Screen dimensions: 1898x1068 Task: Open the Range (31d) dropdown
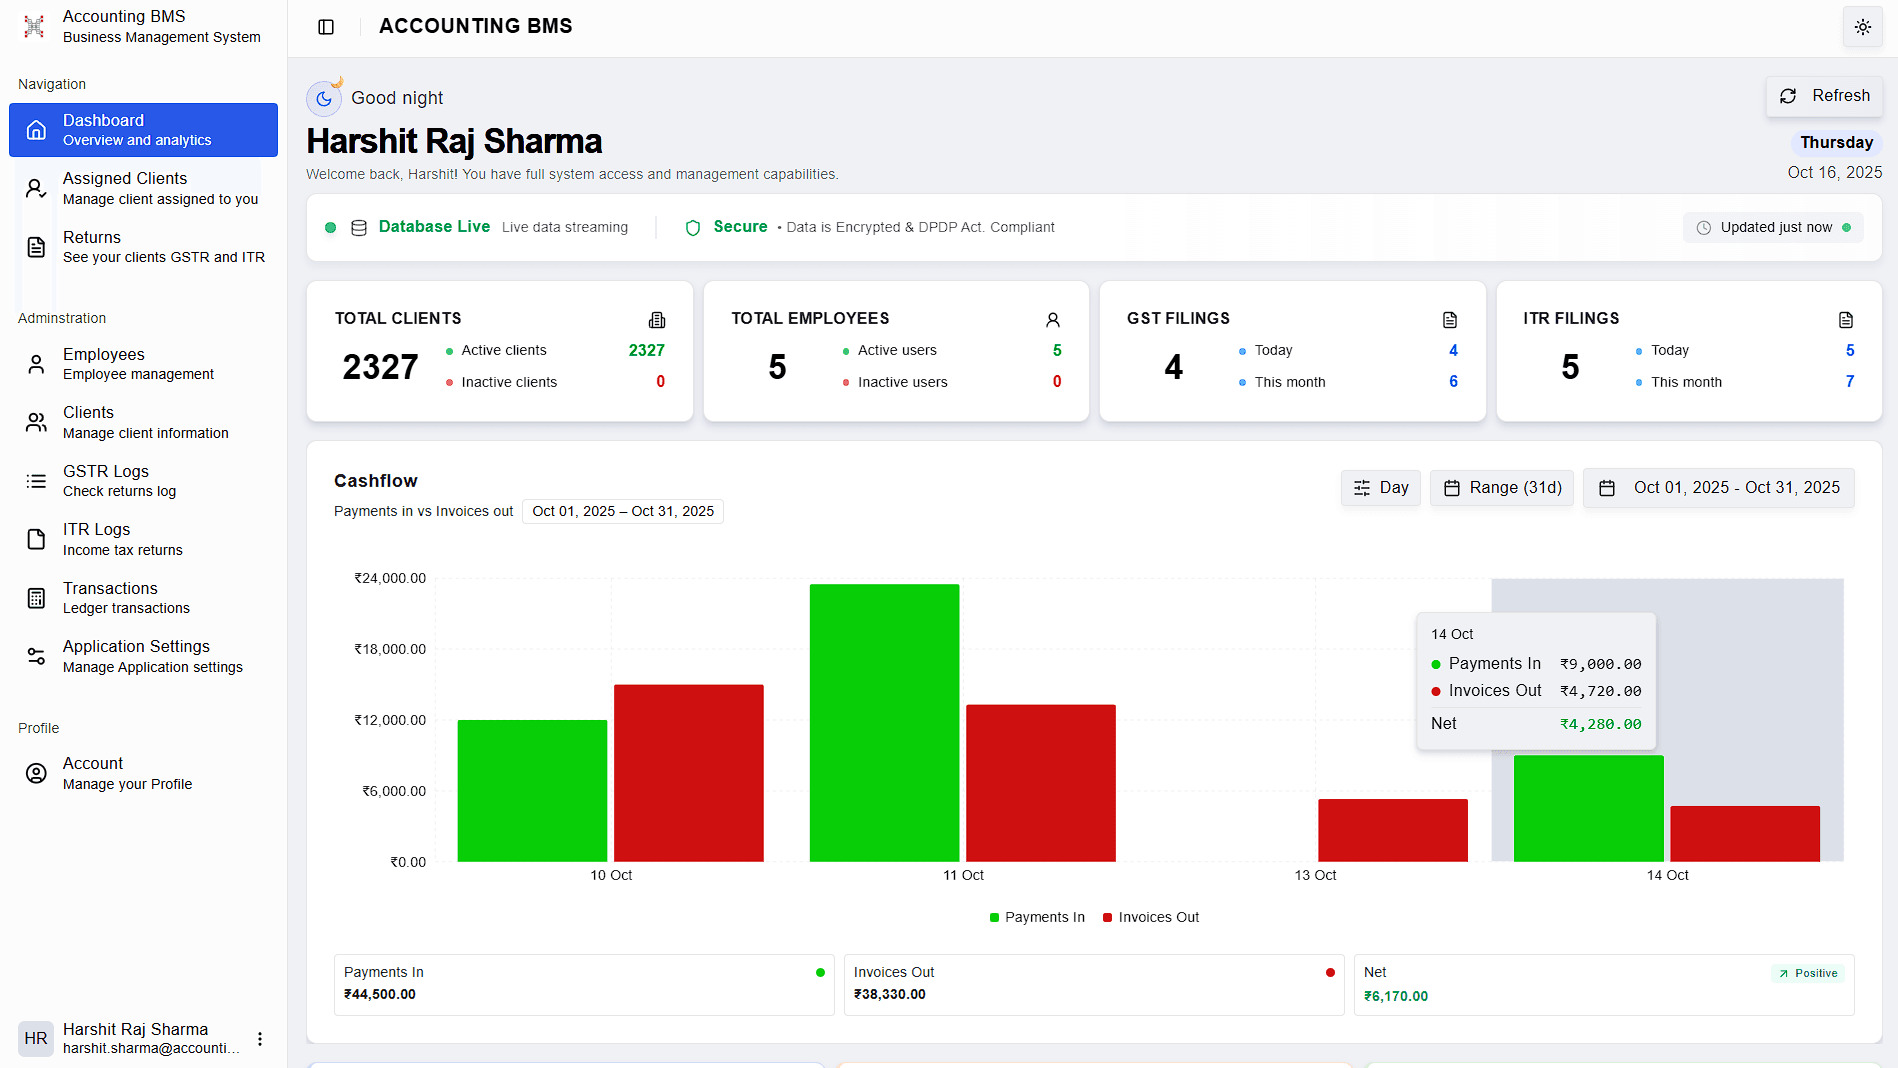pyautogui.click(x=1501, y=488)
